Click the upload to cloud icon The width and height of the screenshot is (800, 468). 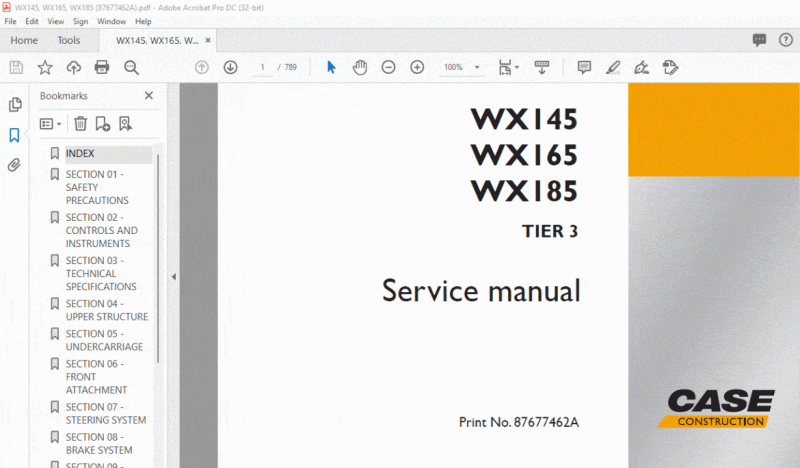(73, 67)
